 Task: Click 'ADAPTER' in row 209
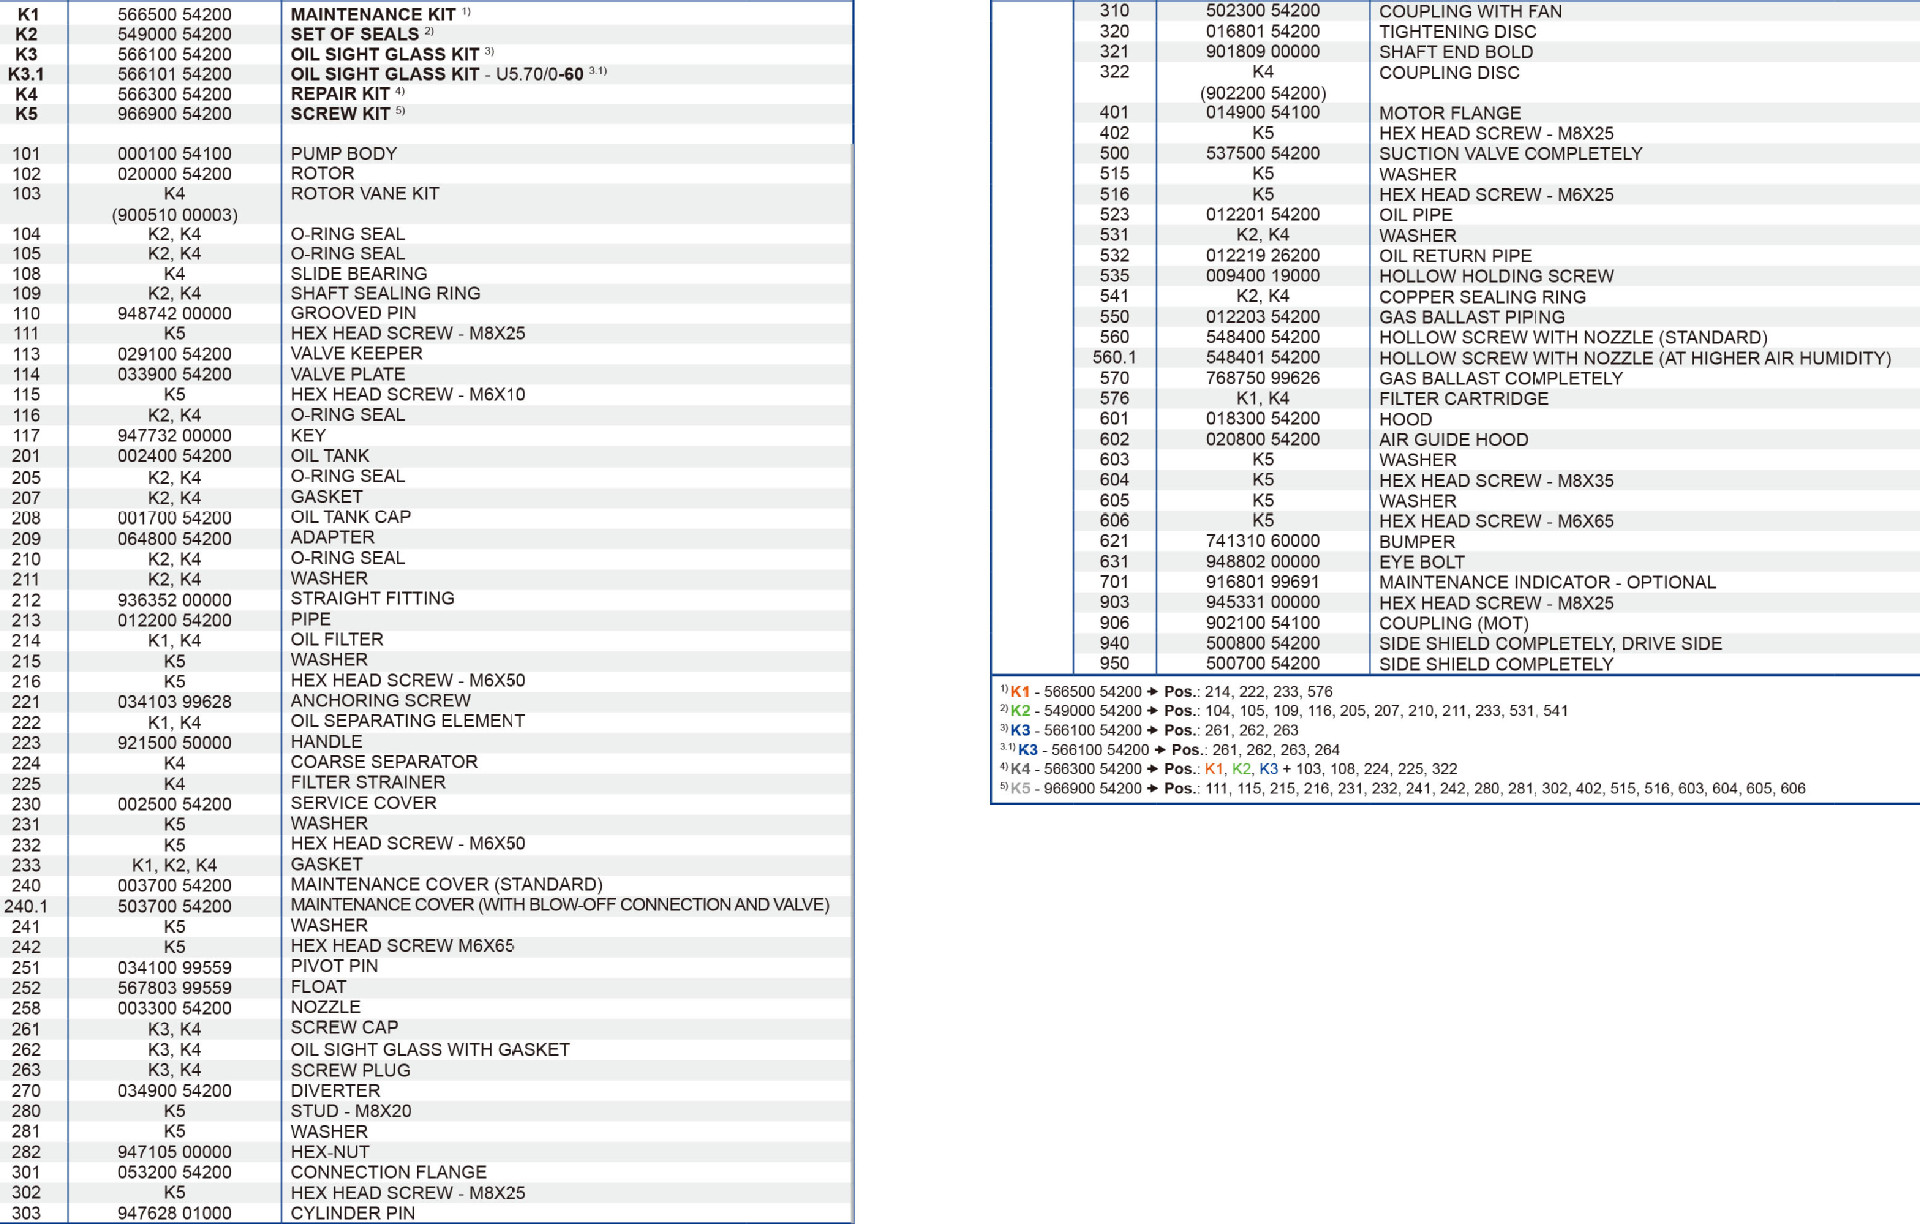(332, 538)
